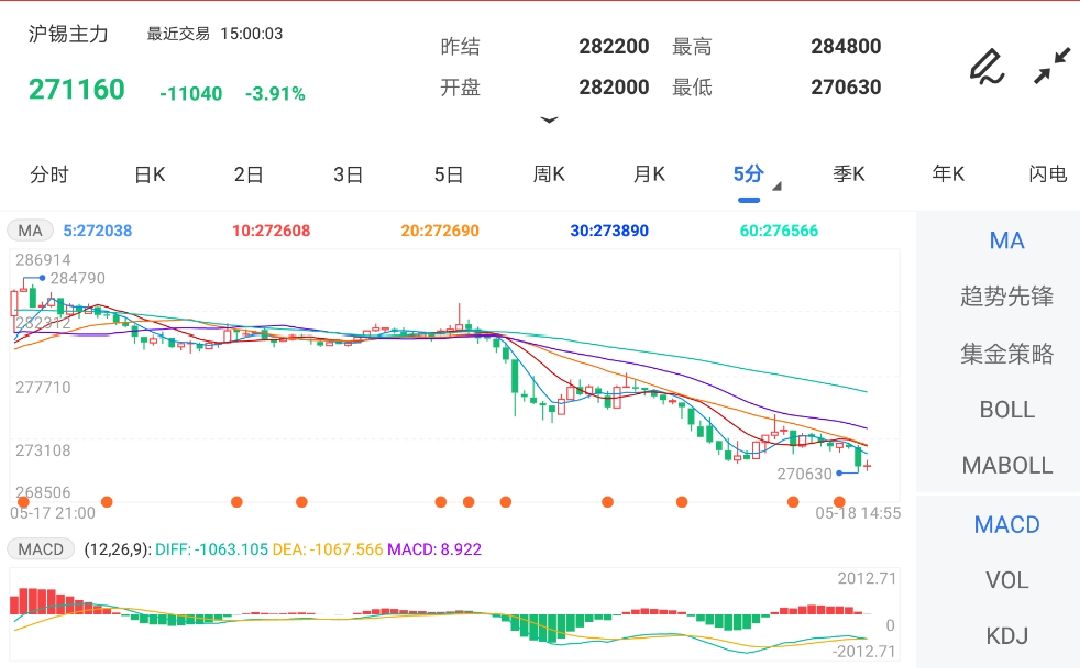Click the last orange marker near 05-18 14:55
Viewport: 1080px width, 668px height.
pos(840,502)
